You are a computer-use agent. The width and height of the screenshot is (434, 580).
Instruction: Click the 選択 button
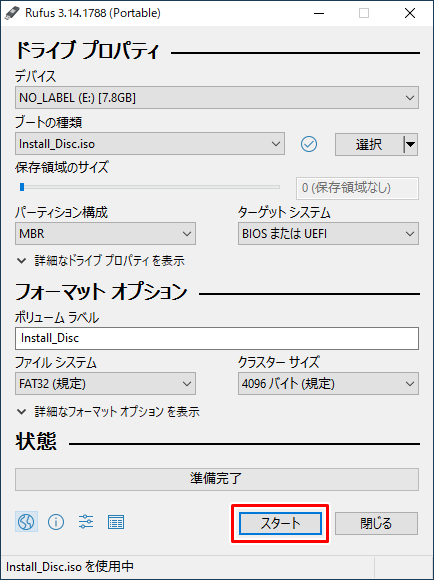tap(369, 144)
